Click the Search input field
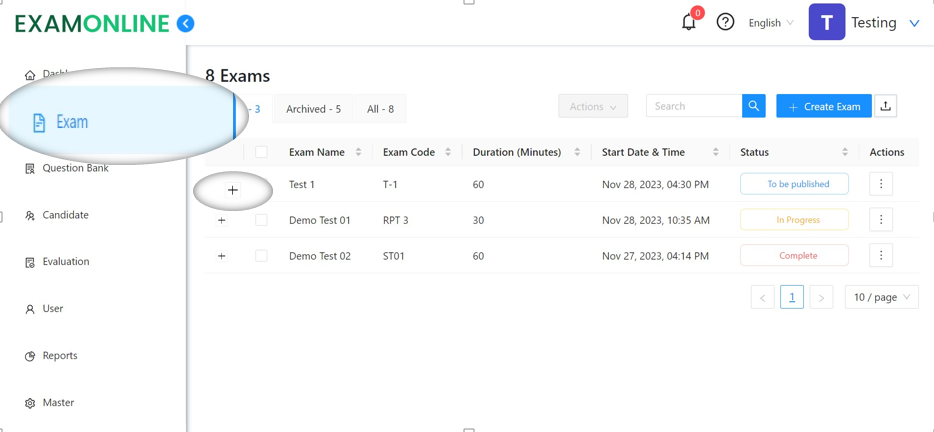Viewport: 934px width, 432px height. point(694,106)
